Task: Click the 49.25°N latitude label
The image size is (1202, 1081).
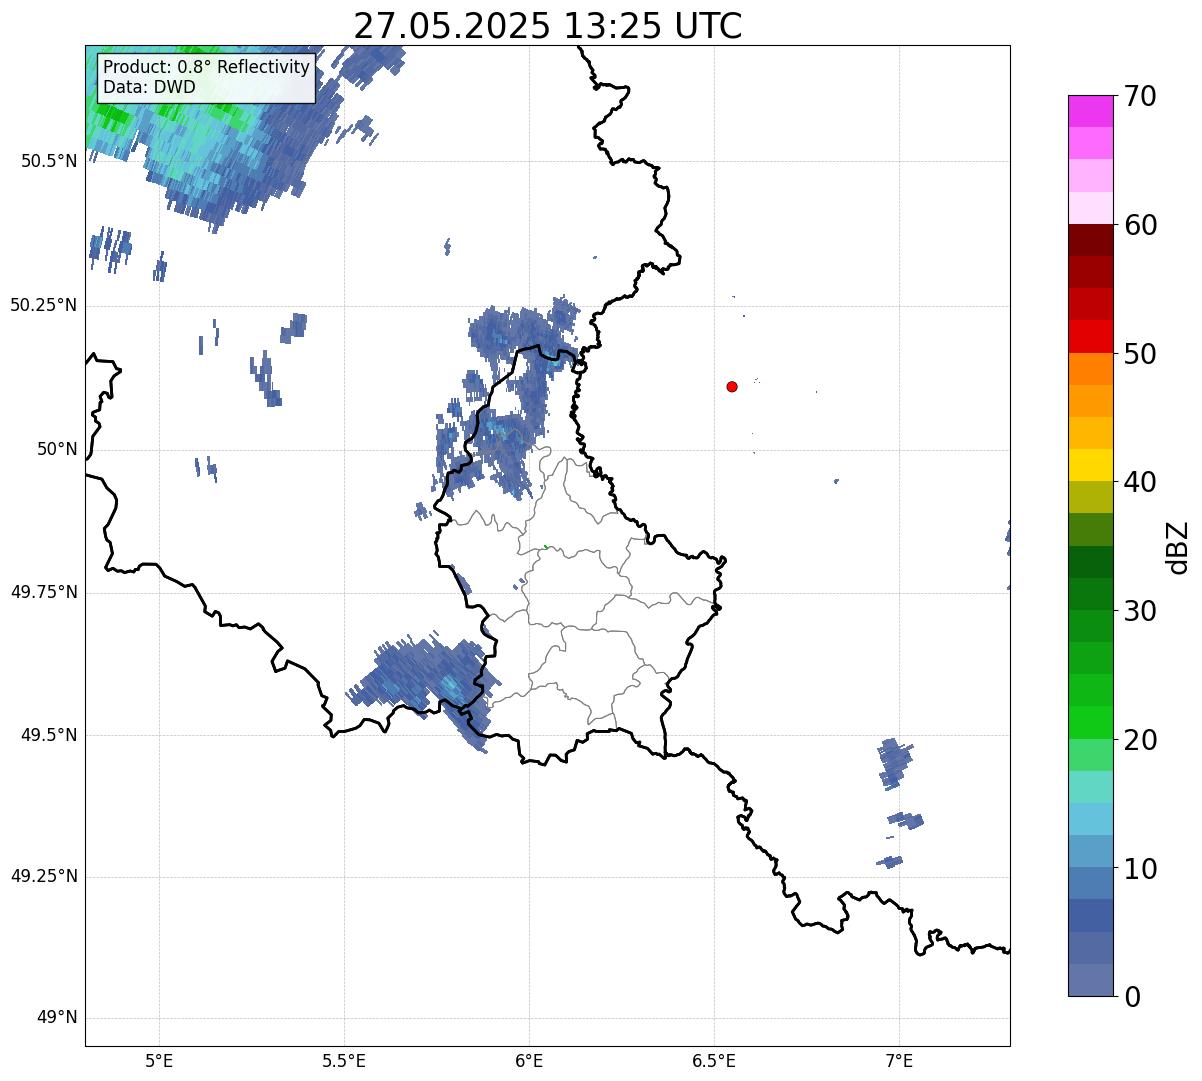Action: pos(44,877)
